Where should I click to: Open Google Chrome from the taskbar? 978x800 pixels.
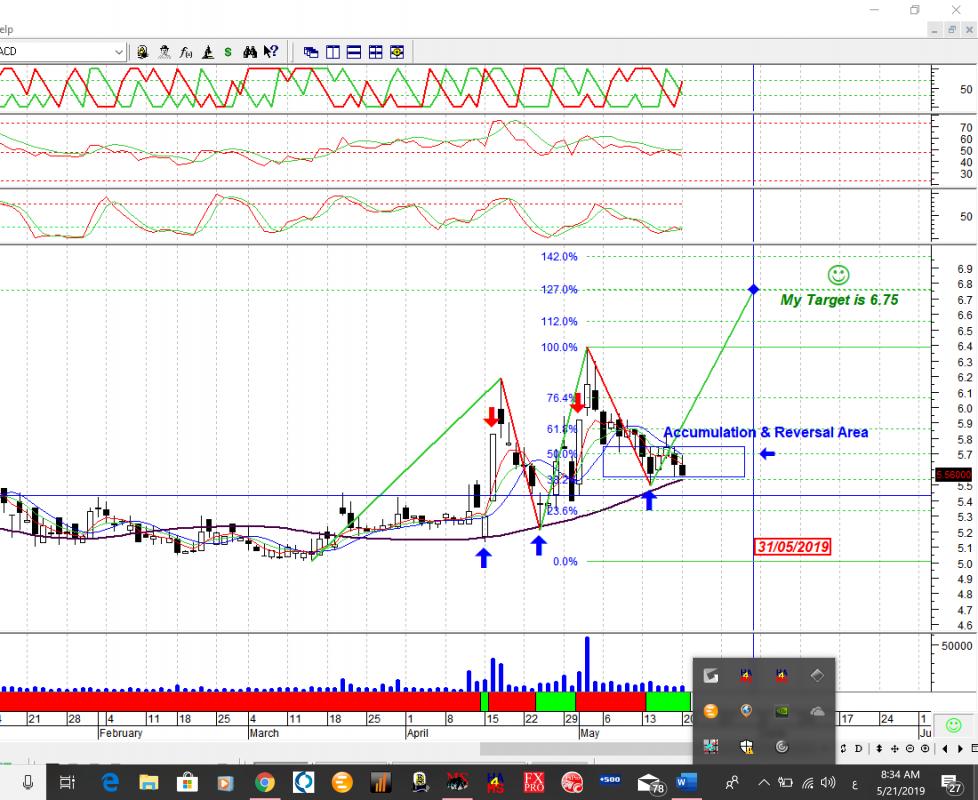[x=264, y=782]
